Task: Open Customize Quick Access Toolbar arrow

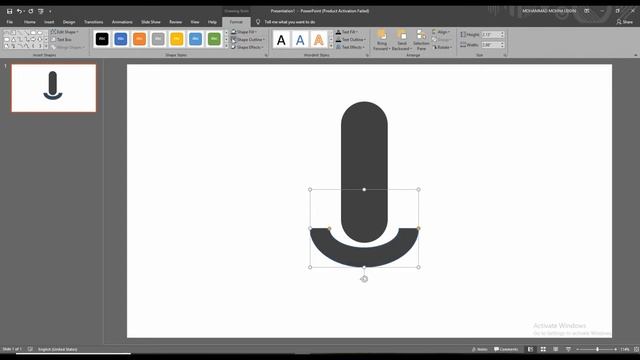Action: pyautogui.click(x=50, y=11)
